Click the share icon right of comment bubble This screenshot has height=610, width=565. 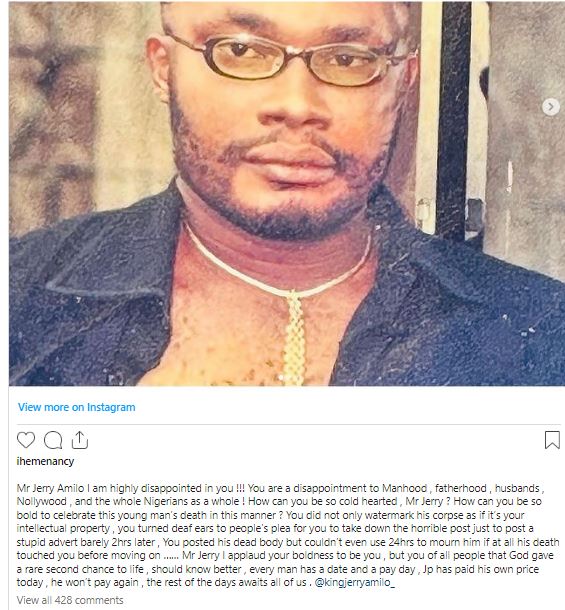point(80,440)
